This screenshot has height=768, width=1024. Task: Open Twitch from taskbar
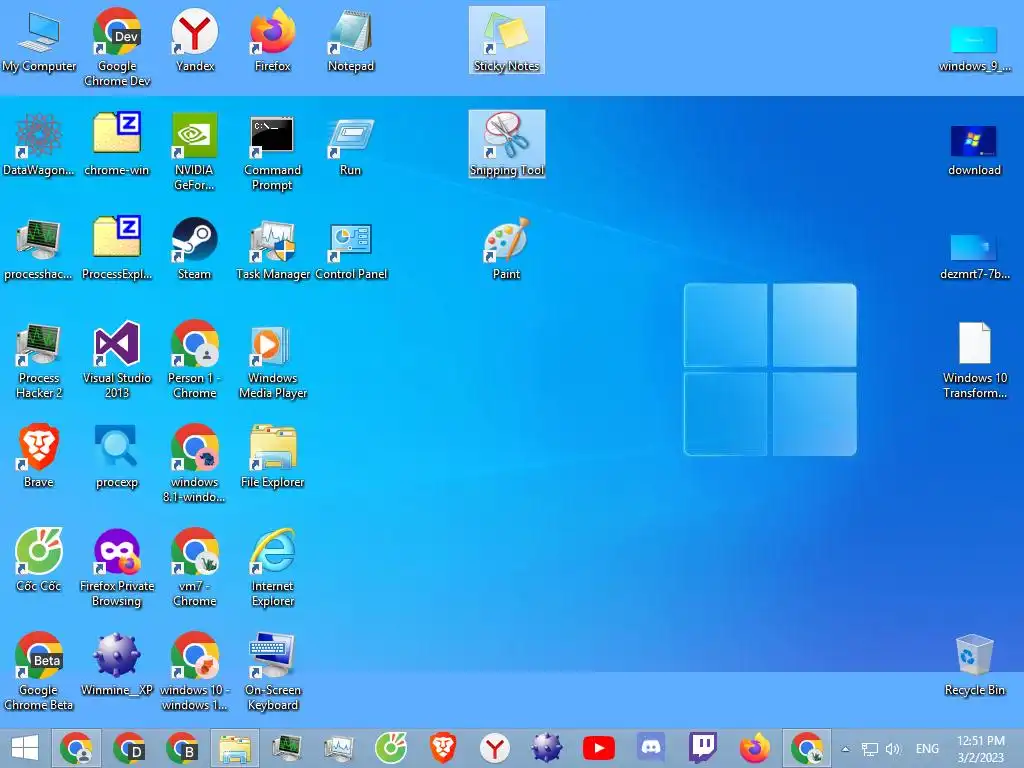coord(703,748)
